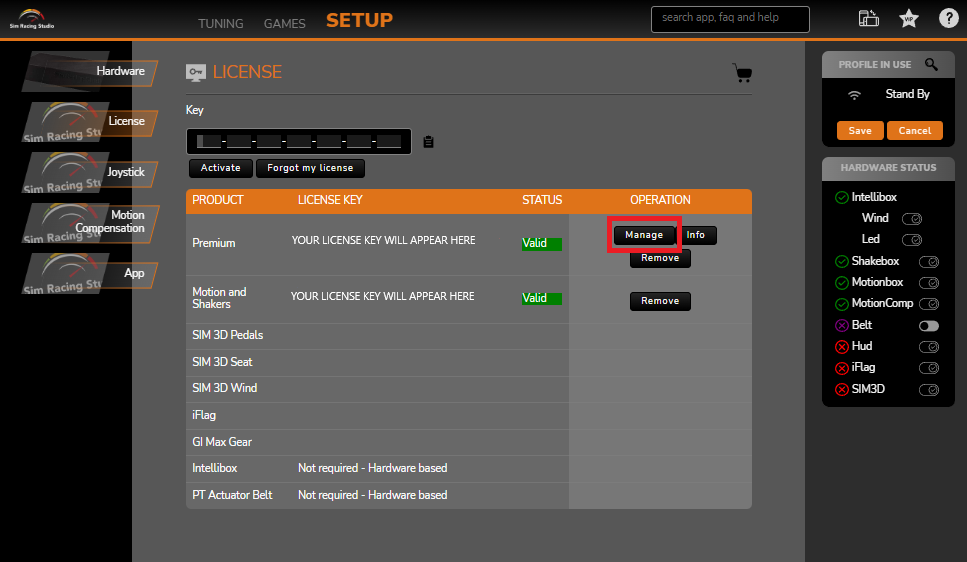The image size is (967, 562).
Task: Click the iFlag red error icon
Action: click(841, 368)
